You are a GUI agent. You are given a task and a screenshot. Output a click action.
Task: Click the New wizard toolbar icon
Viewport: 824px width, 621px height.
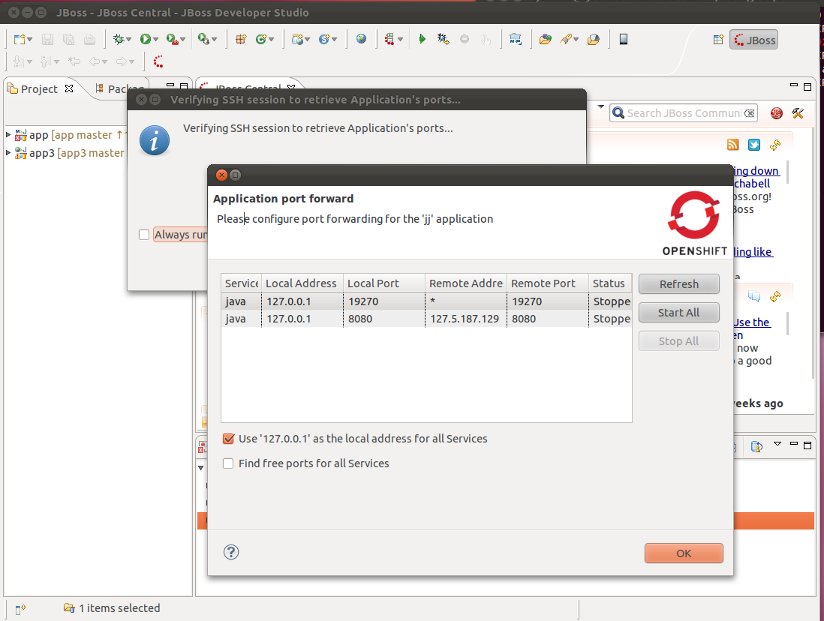[19, 39]
